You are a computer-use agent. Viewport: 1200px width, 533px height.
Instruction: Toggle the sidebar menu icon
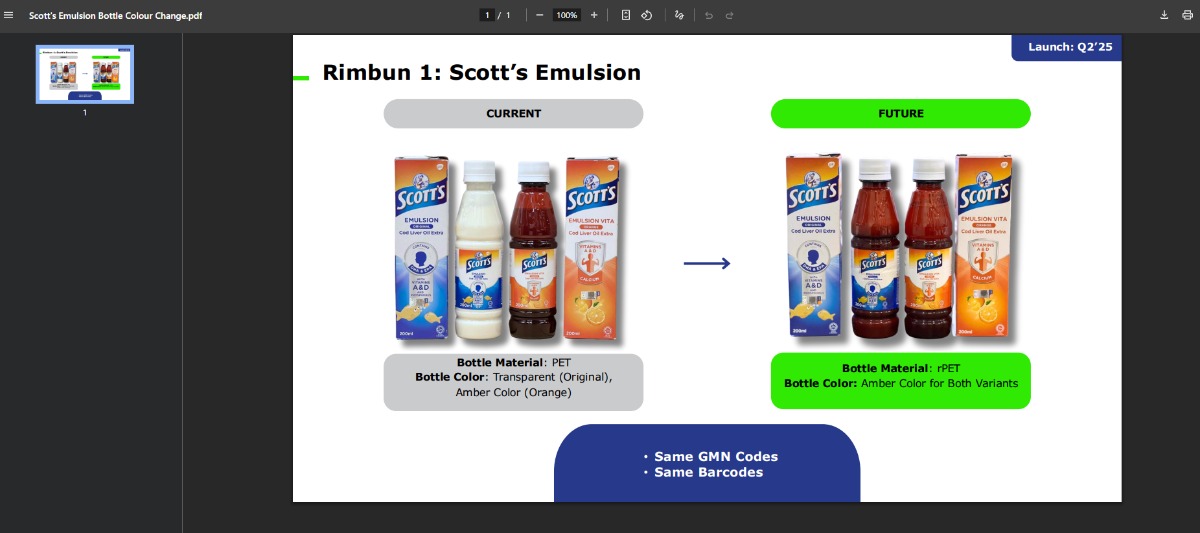point(9,15)
